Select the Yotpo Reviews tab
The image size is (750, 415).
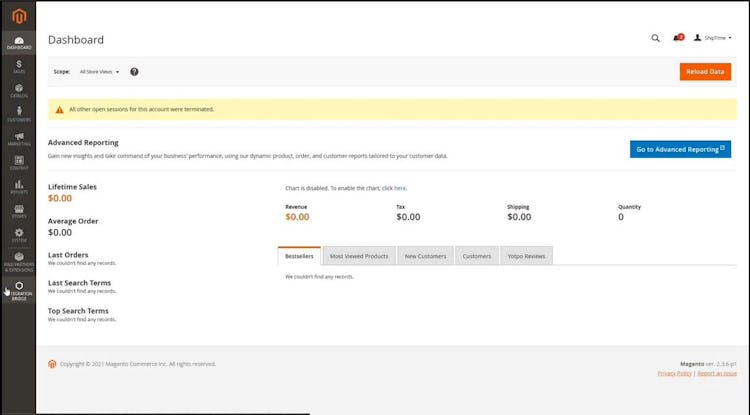pyautogui.click(x=525, y=256)
